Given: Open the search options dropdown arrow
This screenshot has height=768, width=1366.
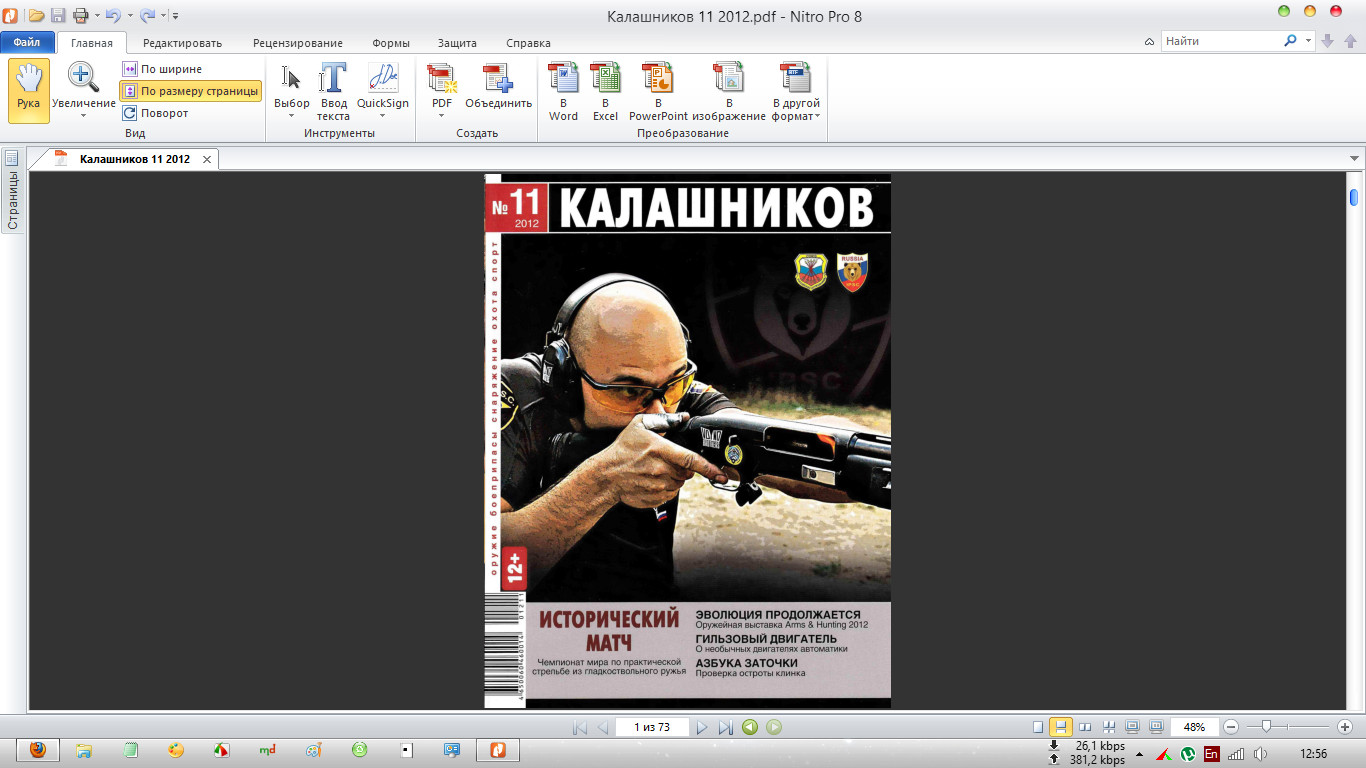Looking at the screenshot, I should click(1309, 41).
